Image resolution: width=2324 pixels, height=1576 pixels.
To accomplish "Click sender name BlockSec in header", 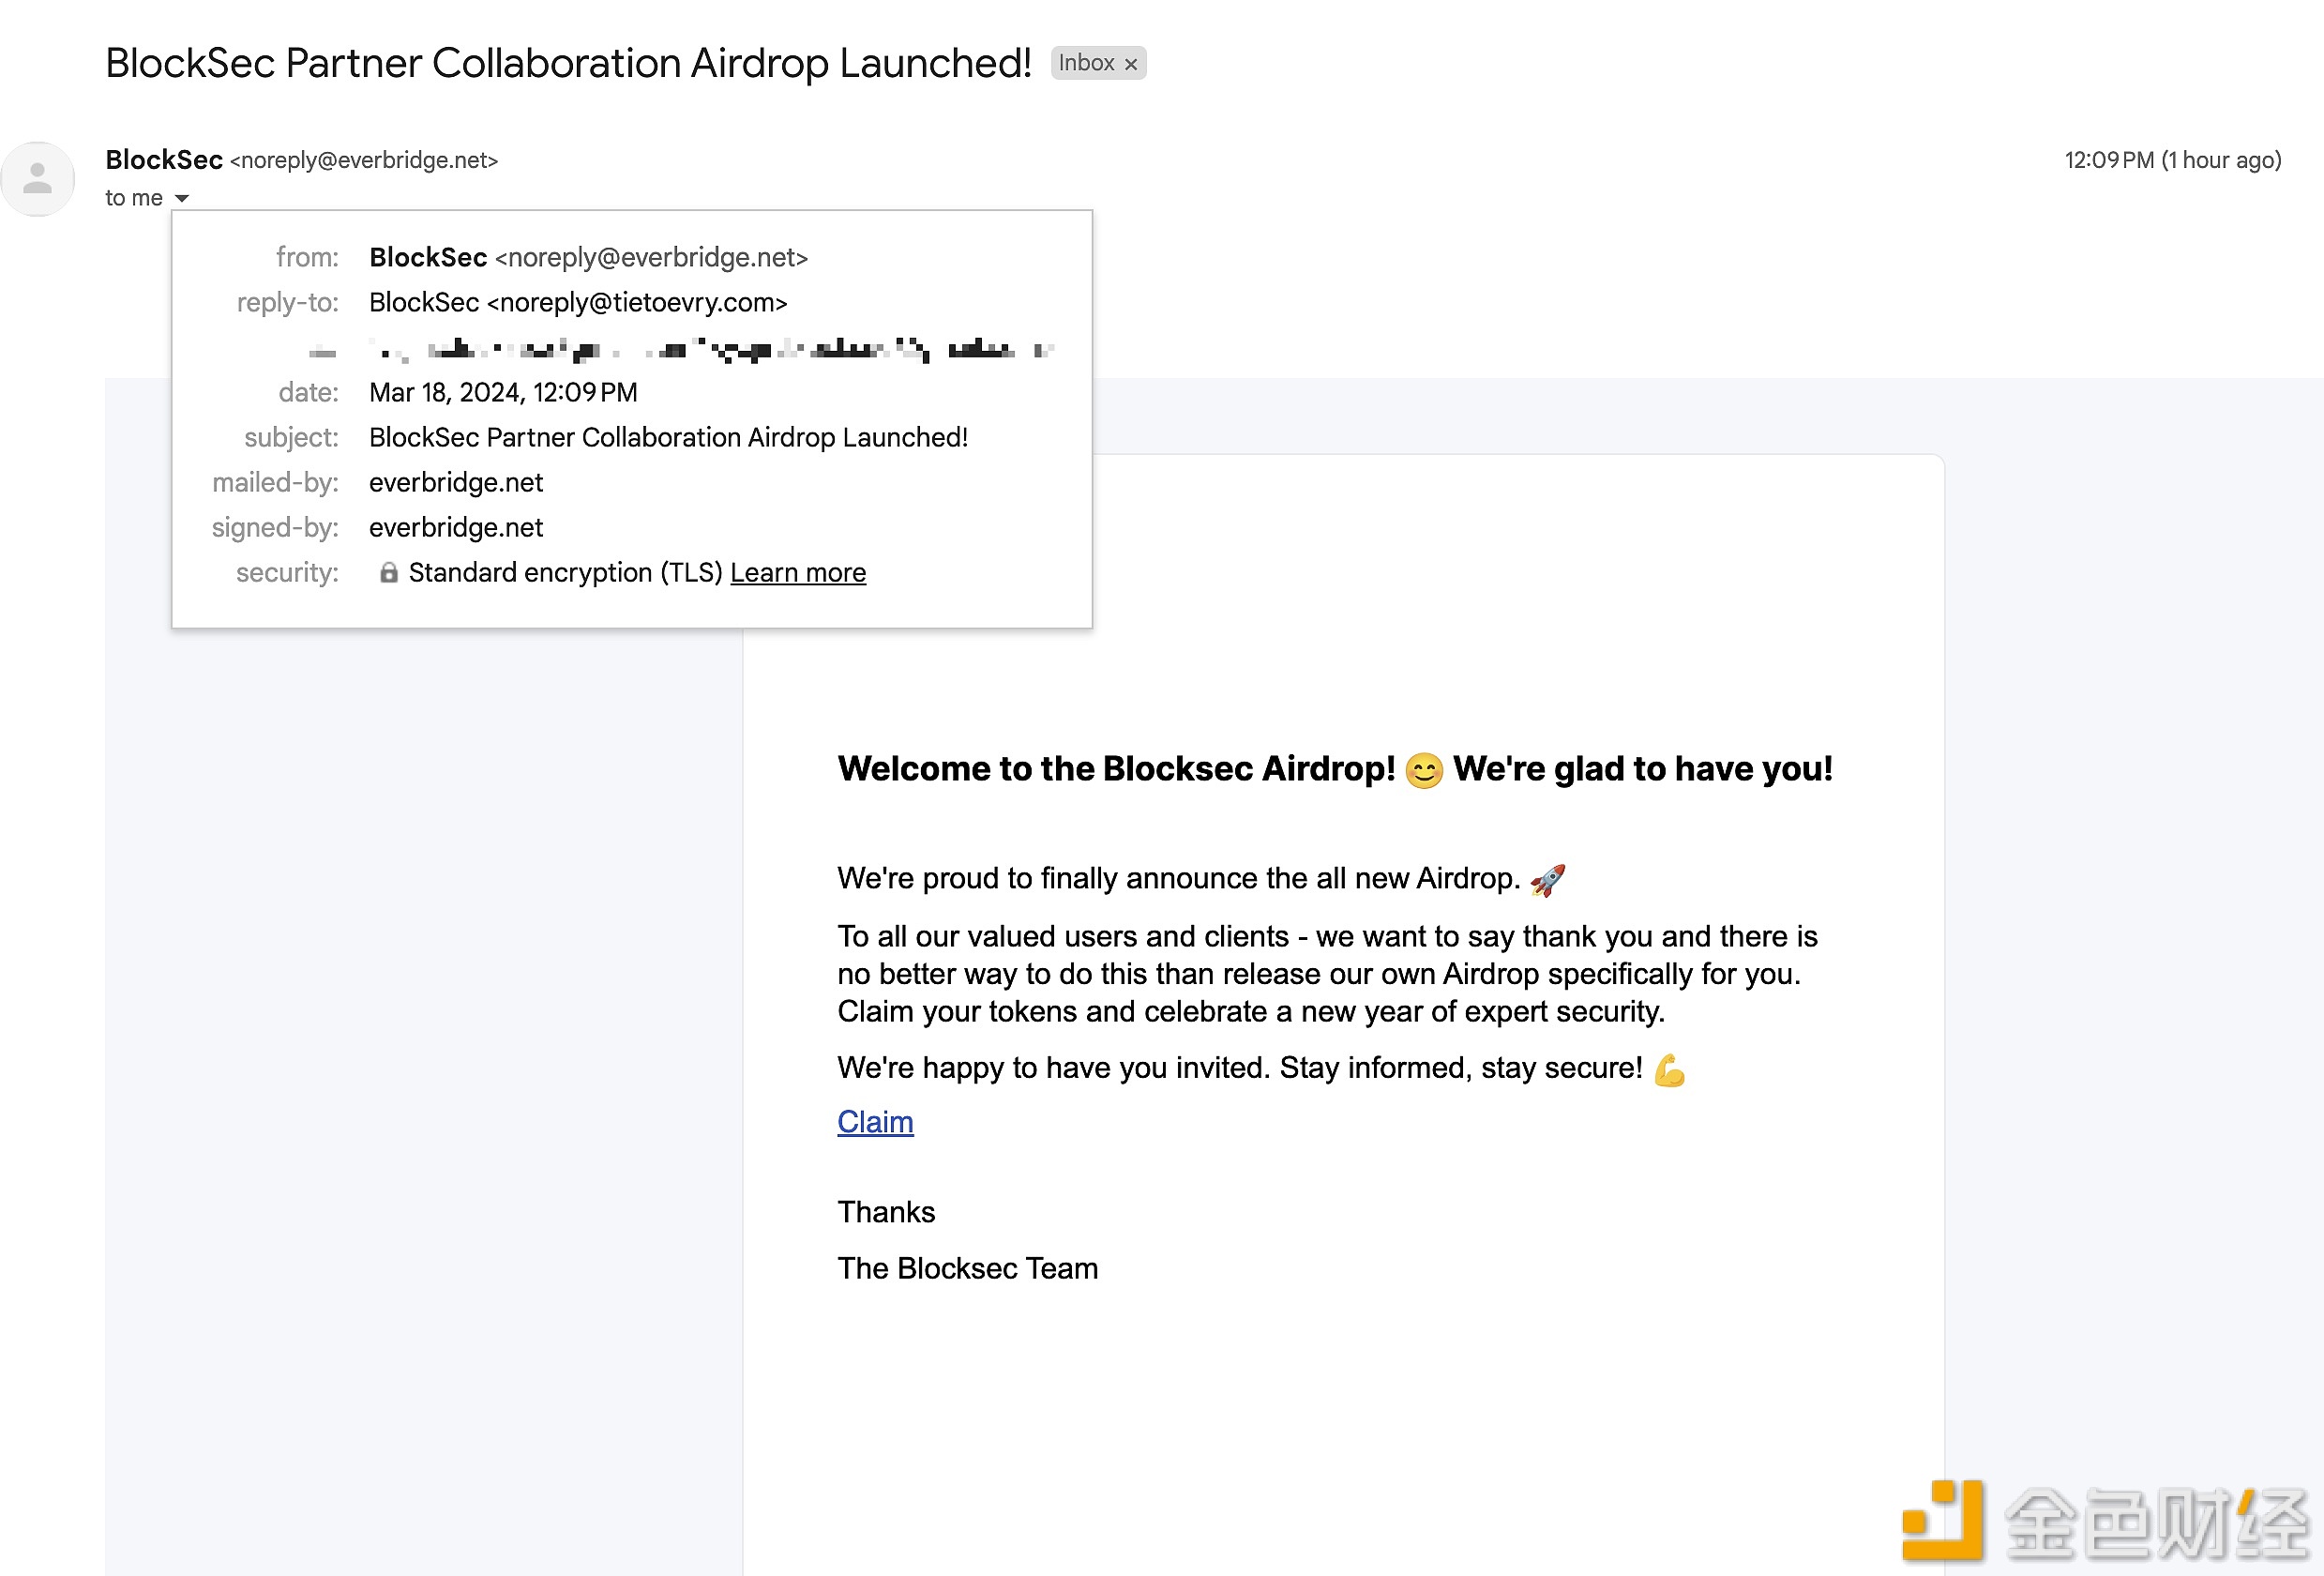I will [x=164, y=160].
